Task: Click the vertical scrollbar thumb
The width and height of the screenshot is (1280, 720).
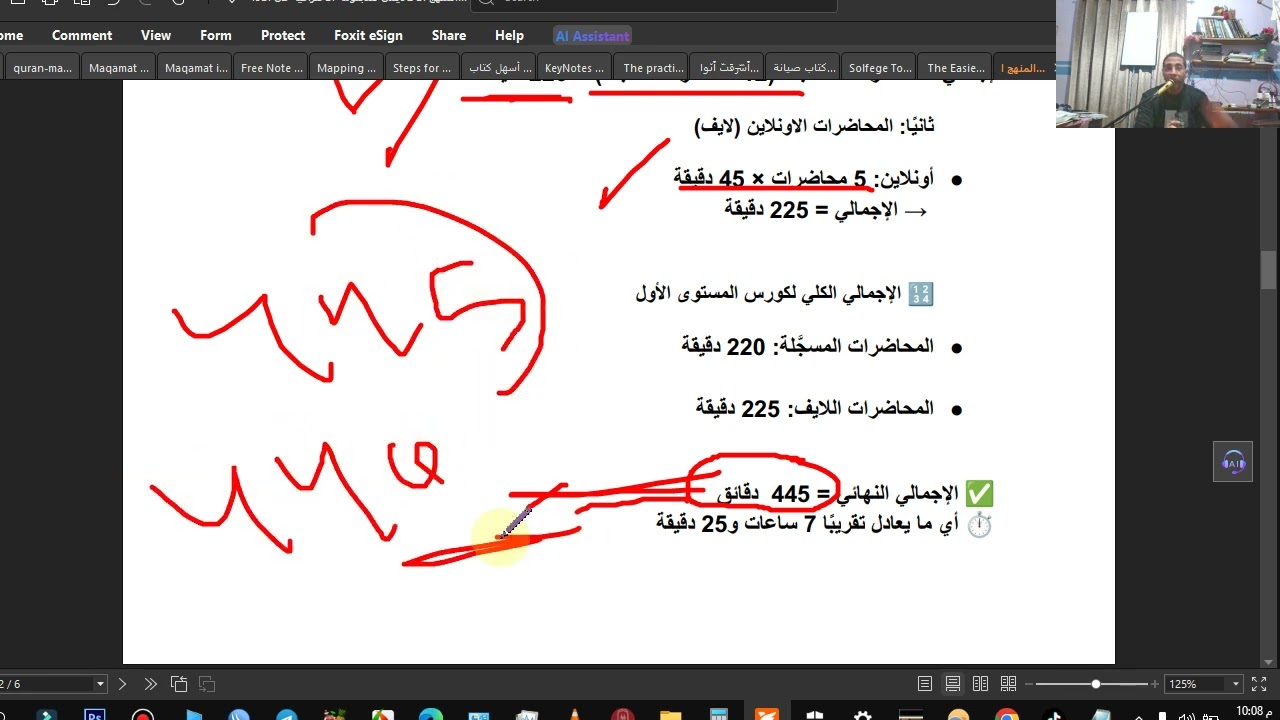Action: (x=1268, y=269)
